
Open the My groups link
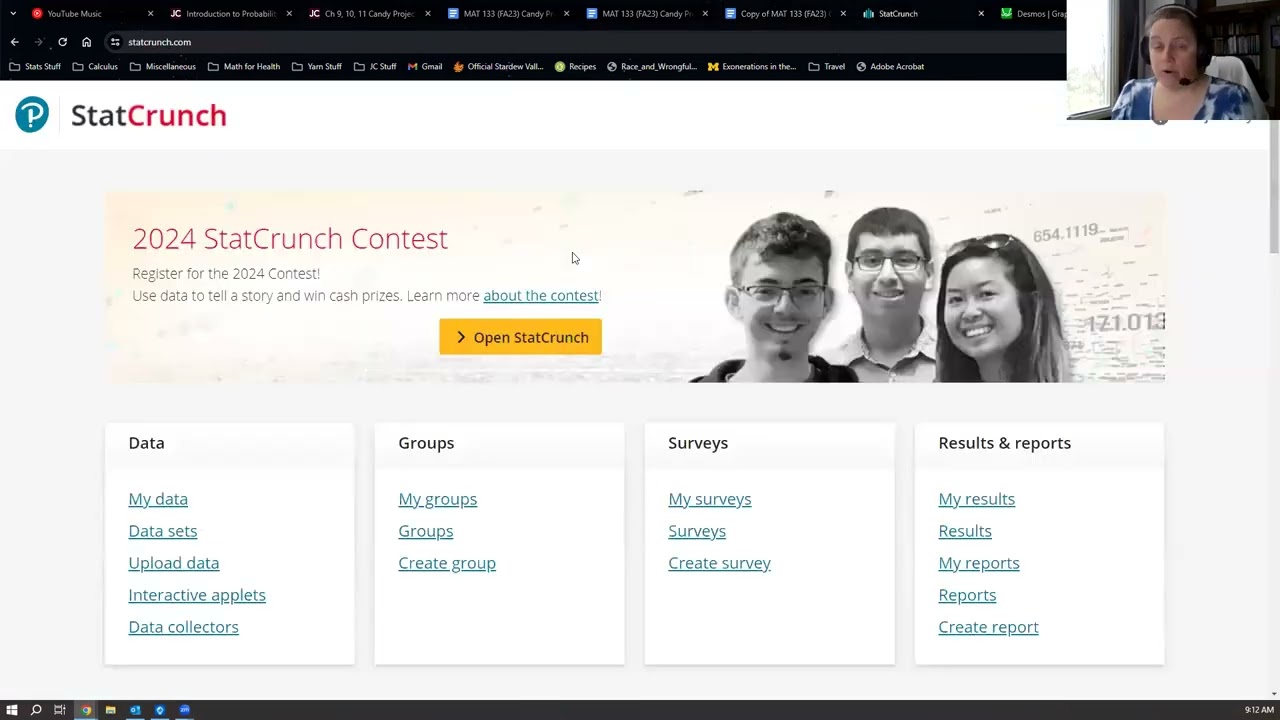(x=438, y=499)
